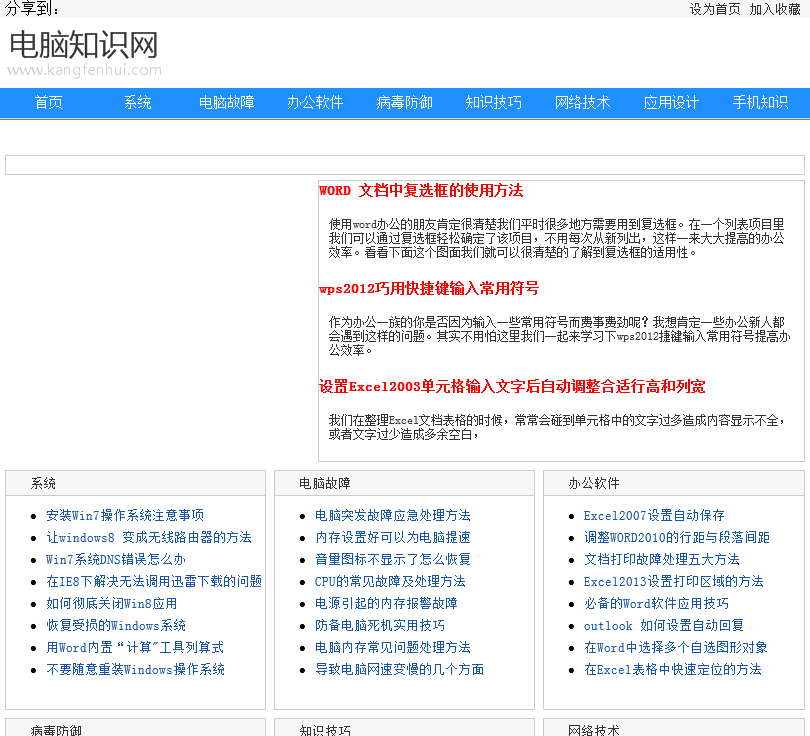The height and width of the screenshot is (736, 810).
Task: Click the 办公软件 section header
Action: [594, 483]
